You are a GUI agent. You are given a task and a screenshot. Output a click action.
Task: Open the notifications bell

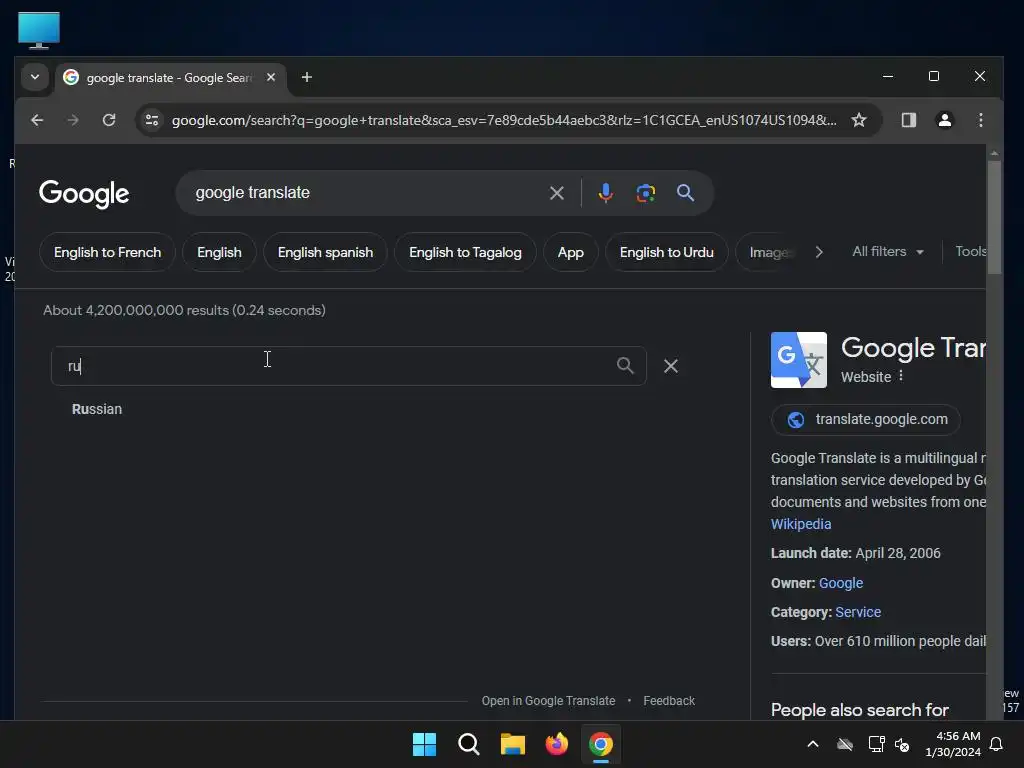997,744
